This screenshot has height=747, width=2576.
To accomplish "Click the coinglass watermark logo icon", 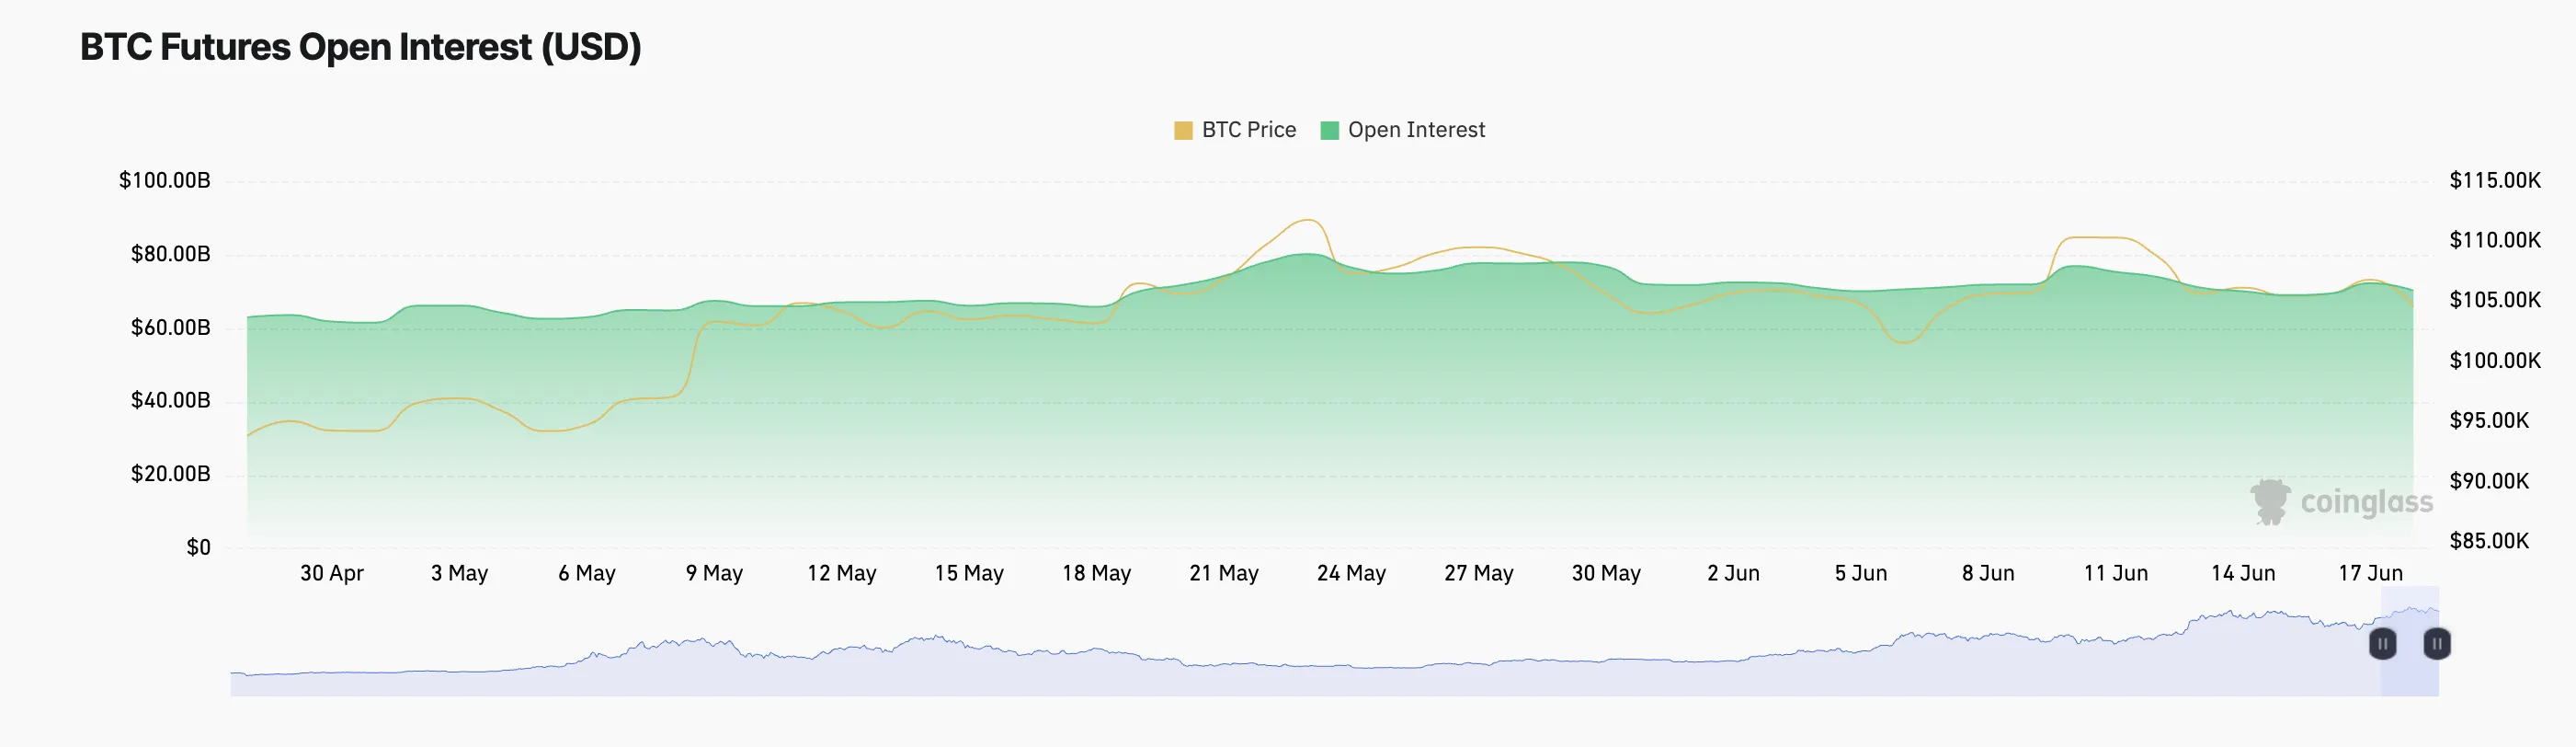I will pos(2271,501).
